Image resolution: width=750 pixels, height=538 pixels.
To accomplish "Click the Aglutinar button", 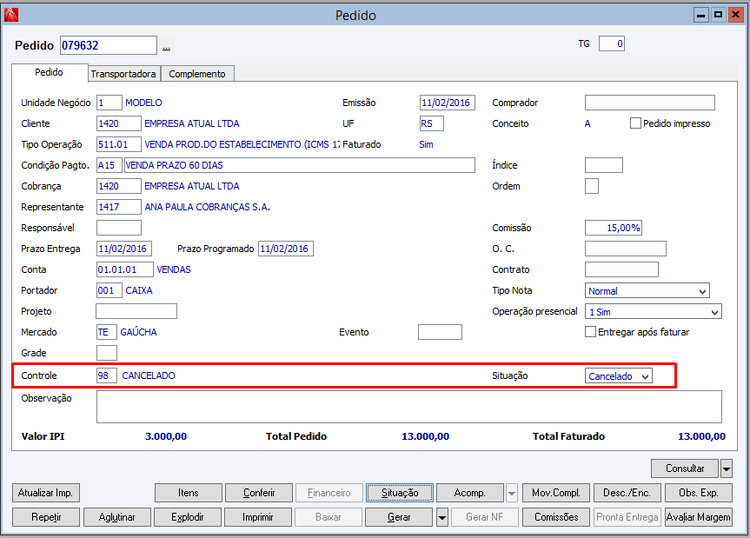I will pyautogui.click(x=117, y=517).
